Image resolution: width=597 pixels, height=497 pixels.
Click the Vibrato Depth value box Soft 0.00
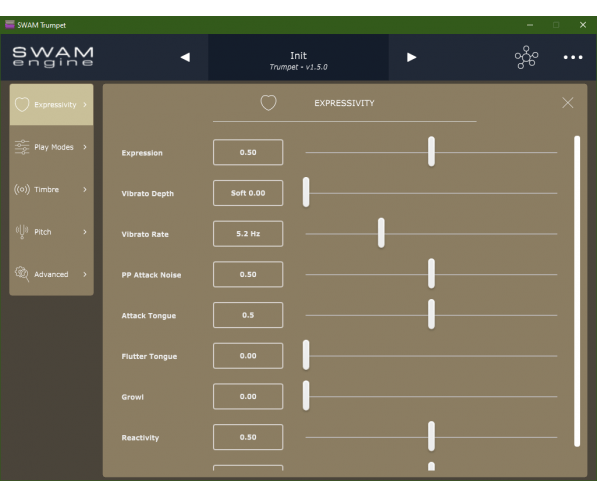(x=248, y=193)
